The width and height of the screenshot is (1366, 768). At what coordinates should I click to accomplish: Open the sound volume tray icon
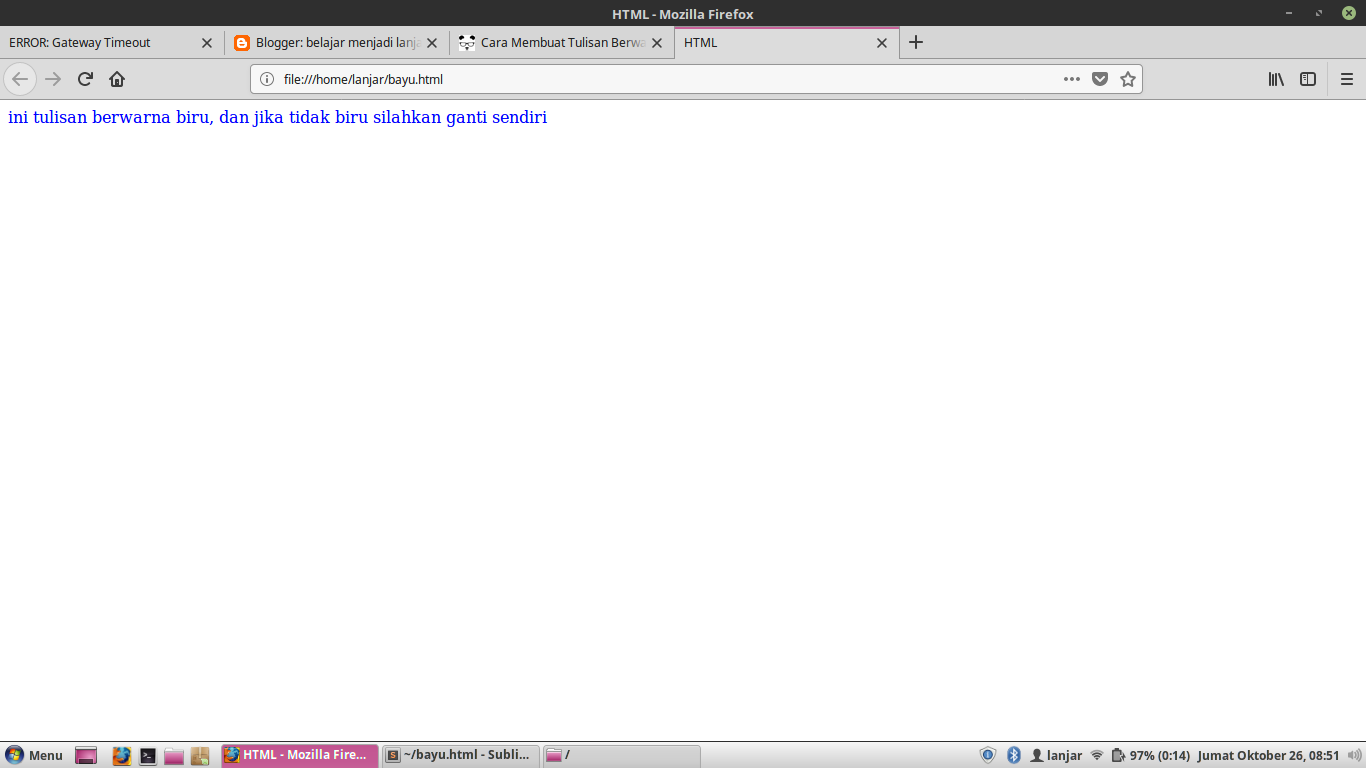(1355, 755)
